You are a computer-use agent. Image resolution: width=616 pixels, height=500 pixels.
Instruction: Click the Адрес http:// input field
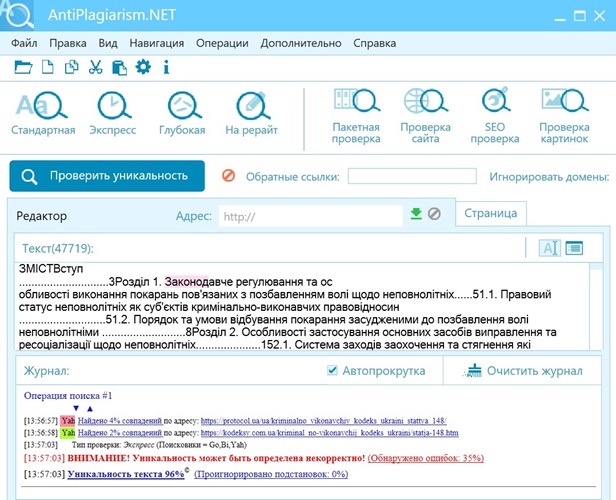pyautogui.click(x=311, y=216)
